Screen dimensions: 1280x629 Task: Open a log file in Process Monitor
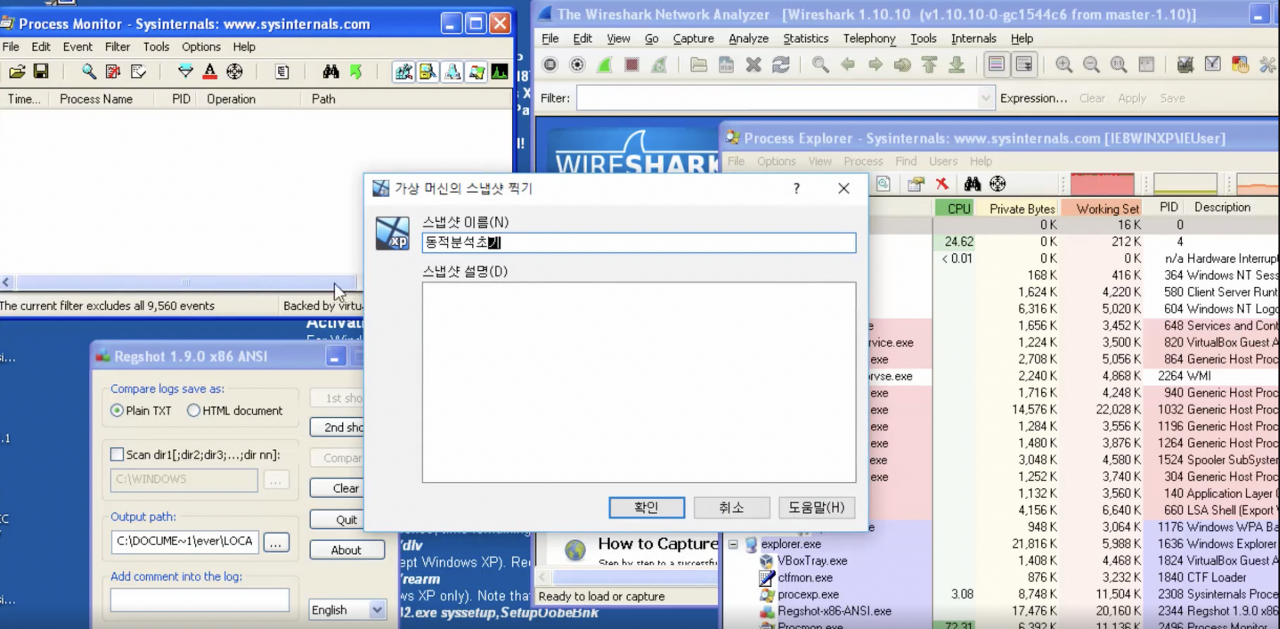click(x=17, y=71)
